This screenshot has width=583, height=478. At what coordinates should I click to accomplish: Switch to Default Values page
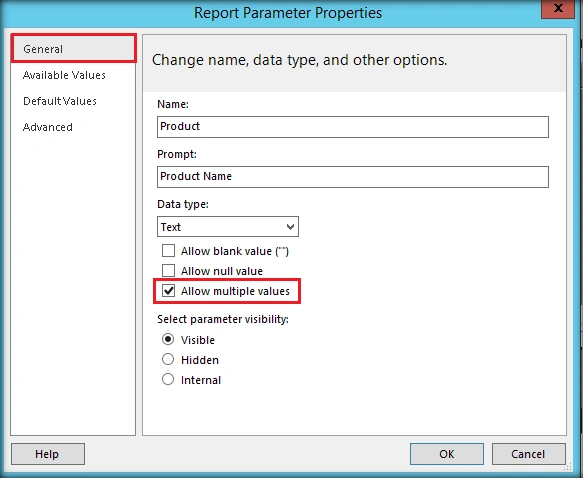(60, 101)
